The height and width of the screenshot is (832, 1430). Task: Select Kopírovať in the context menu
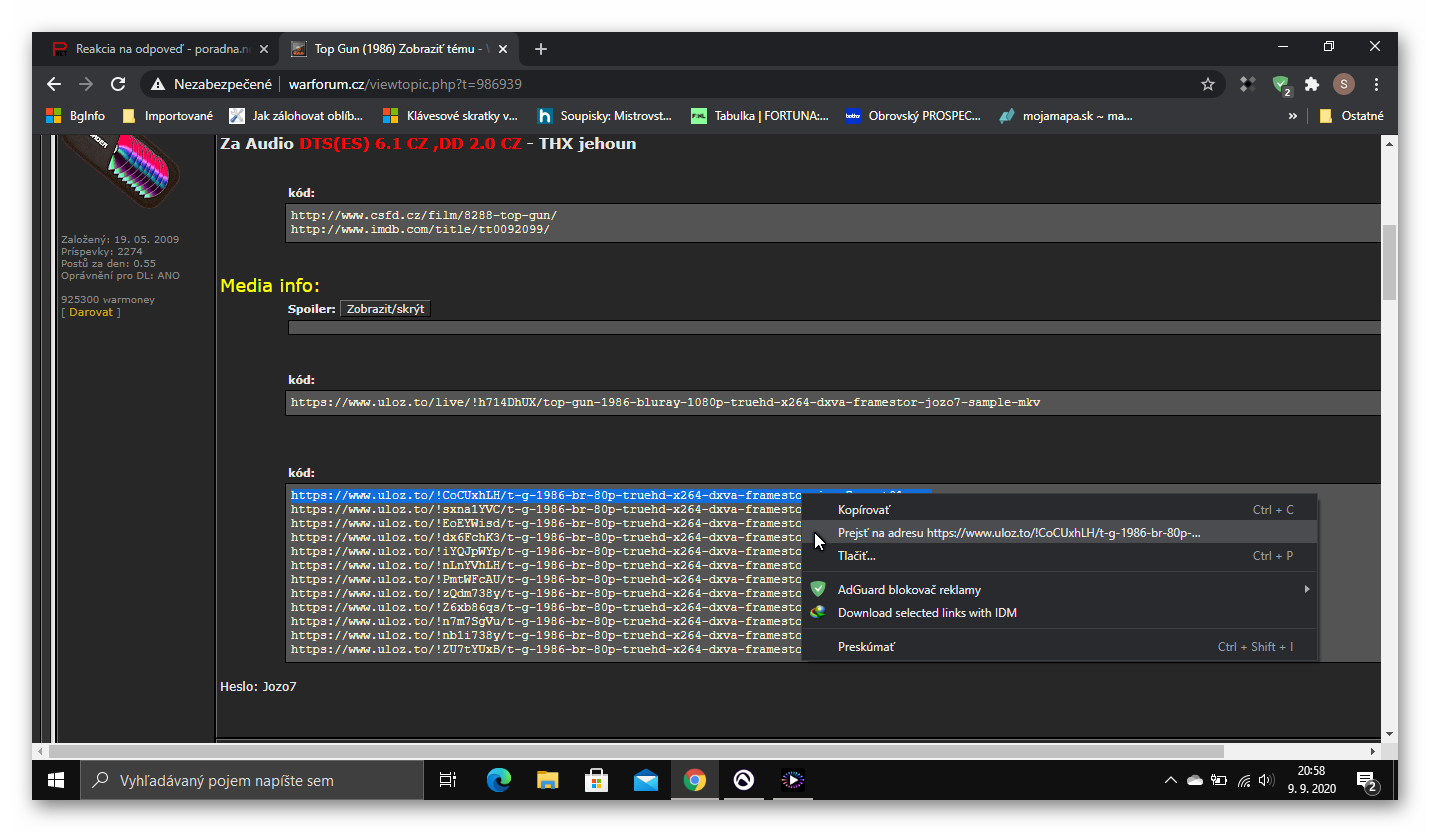864,510
